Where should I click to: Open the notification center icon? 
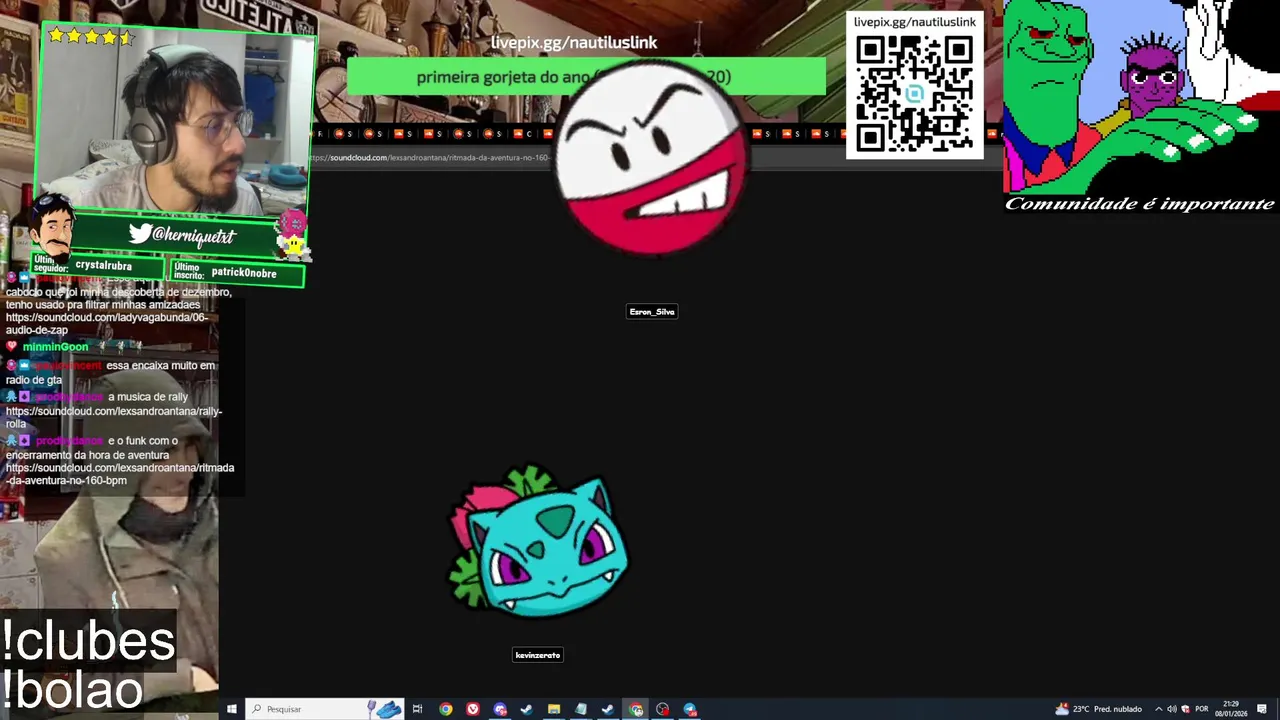pos(1263,709)
